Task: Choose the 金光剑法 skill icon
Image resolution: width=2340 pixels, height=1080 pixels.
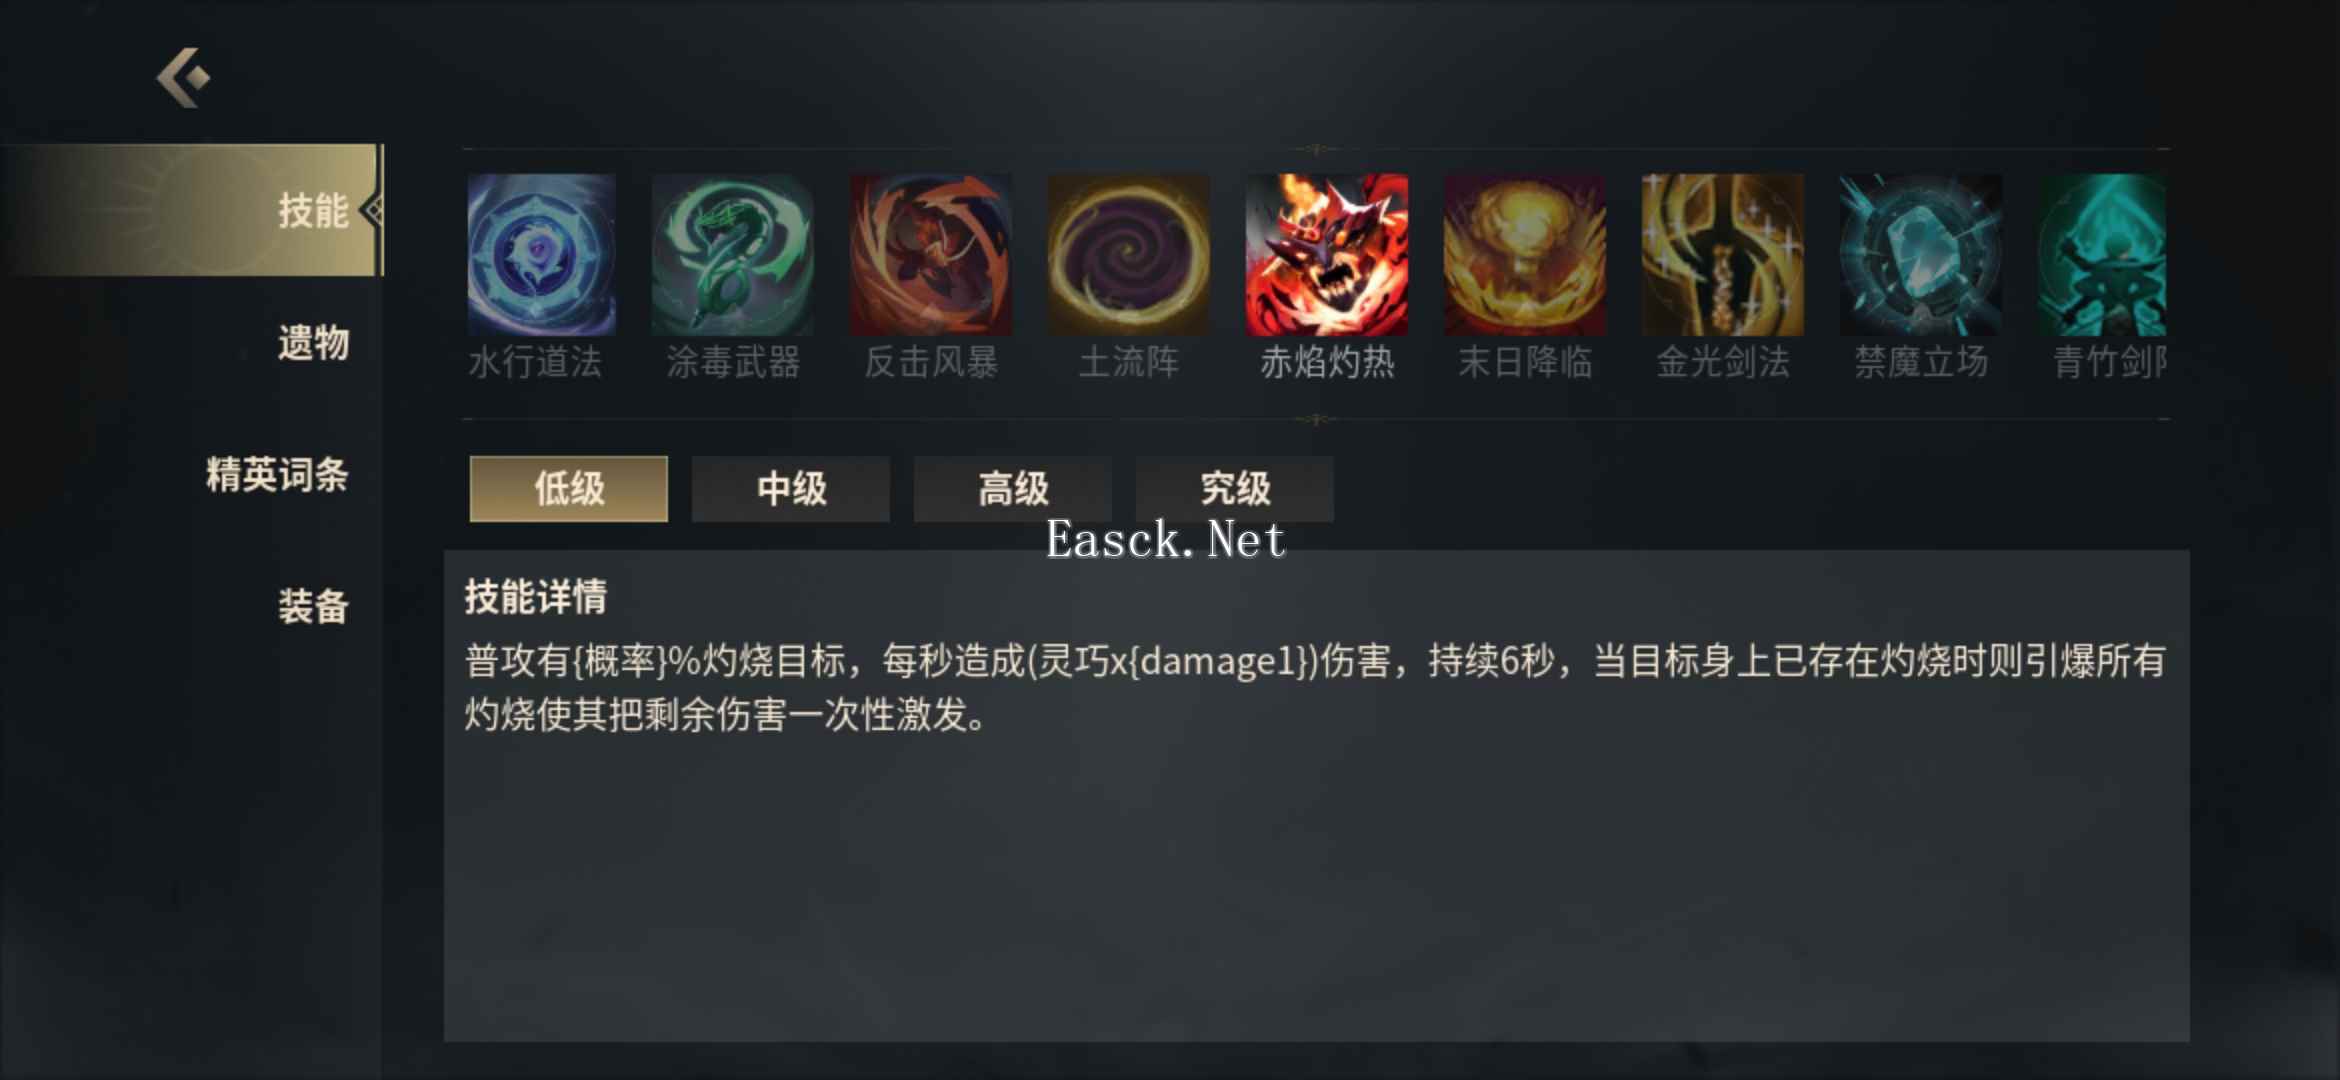Action: 1722,254
